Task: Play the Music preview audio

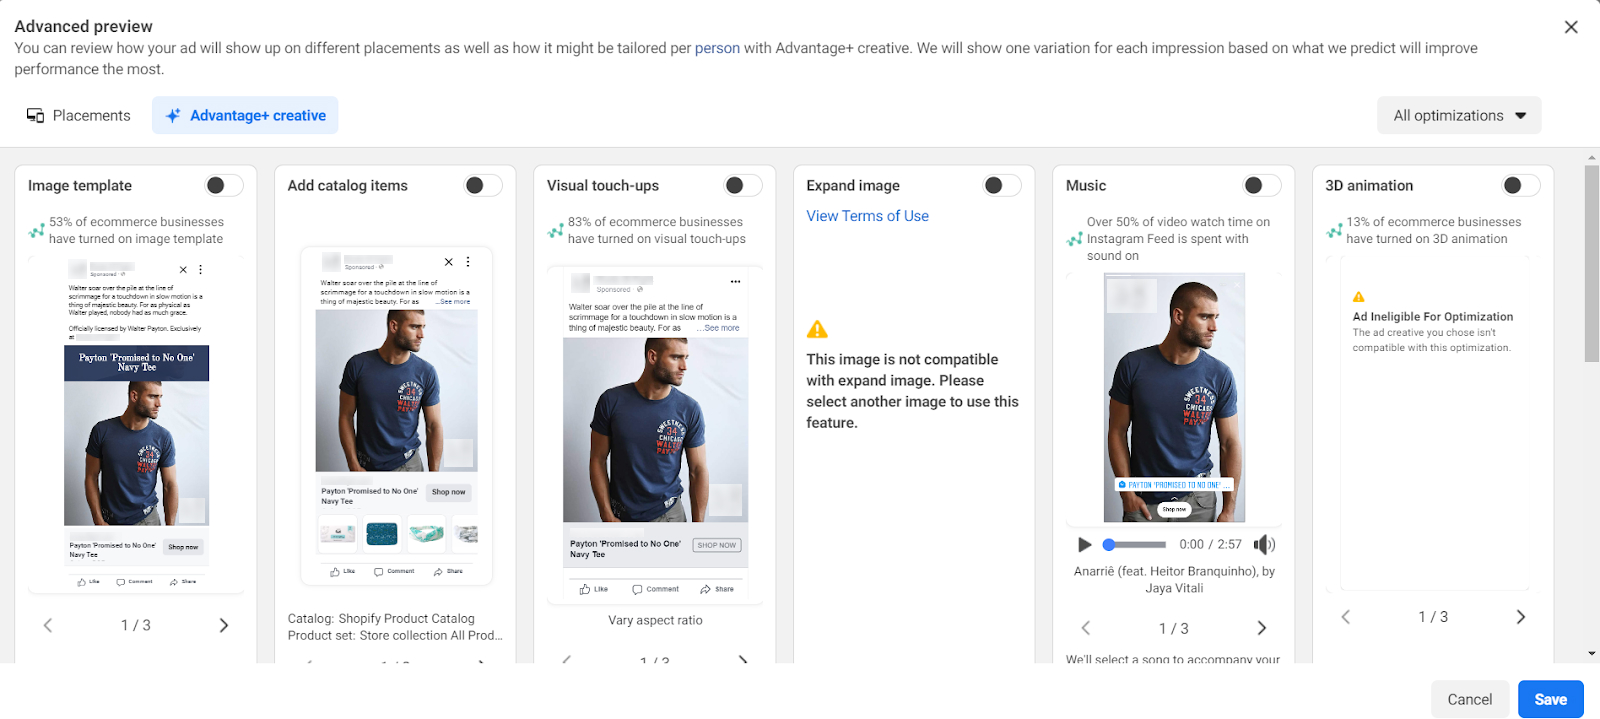Action: (x=1085, y=545)
